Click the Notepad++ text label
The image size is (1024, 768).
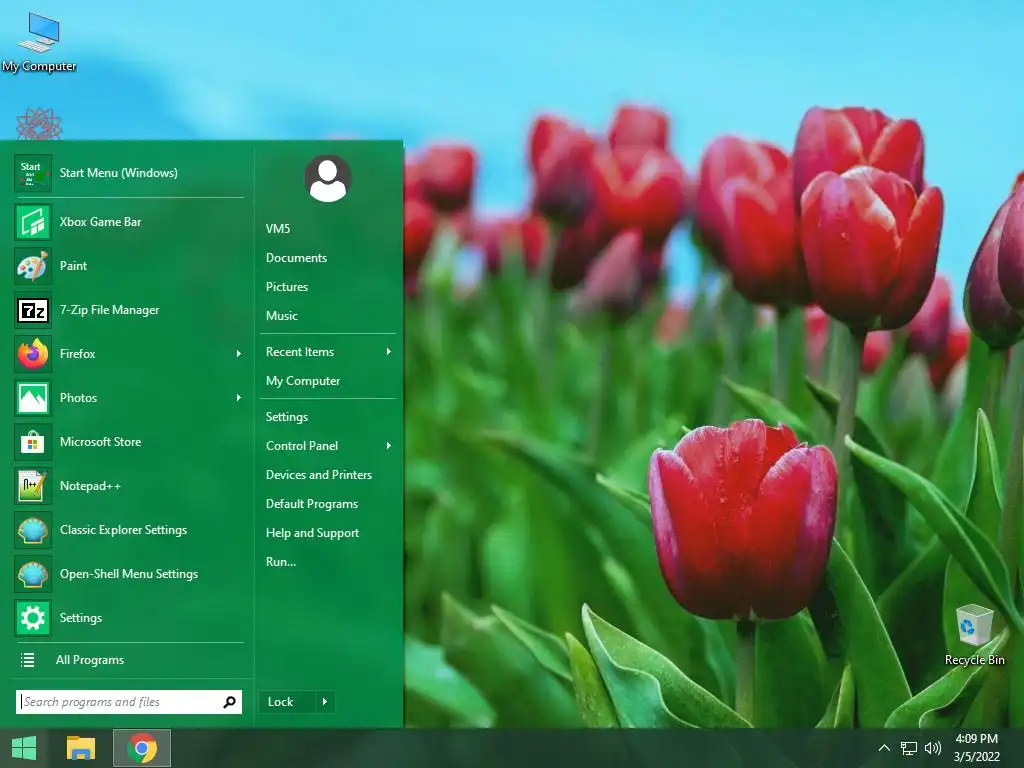coord(90,486)
